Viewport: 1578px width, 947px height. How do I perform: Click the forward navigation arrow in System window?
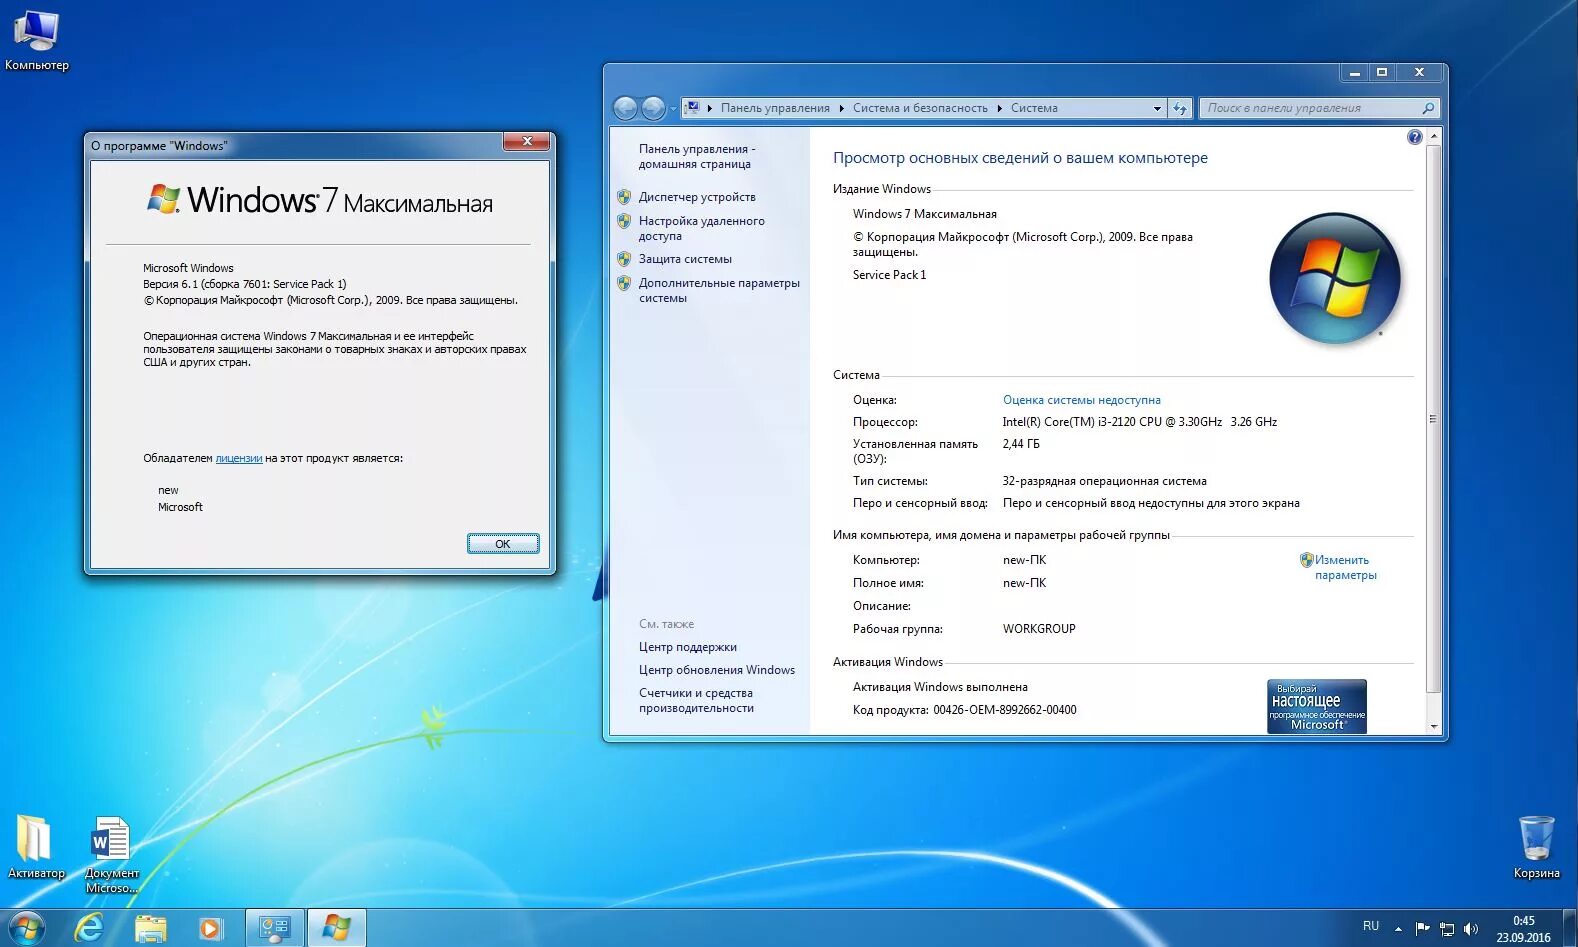pyautogui.click(x=653, y=108)
